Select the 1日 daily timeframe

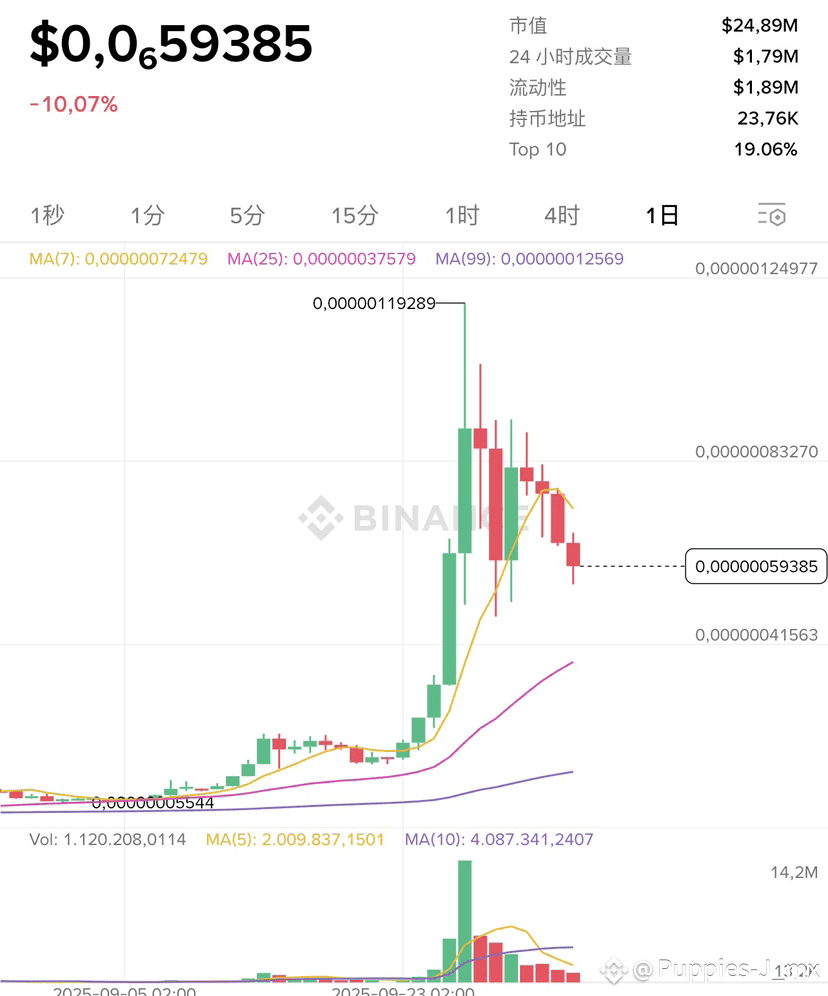[x=662, y=215]
